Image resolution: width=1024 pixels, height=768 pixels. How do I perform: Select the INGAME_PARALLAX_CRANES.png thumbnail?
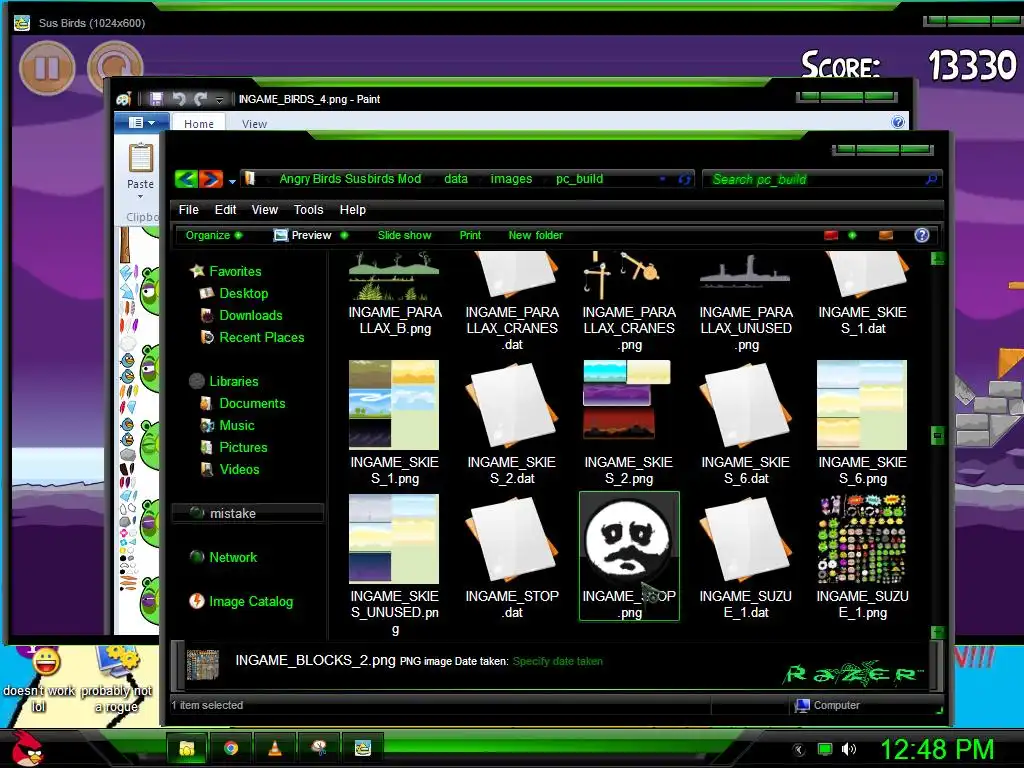coord(622,276)
